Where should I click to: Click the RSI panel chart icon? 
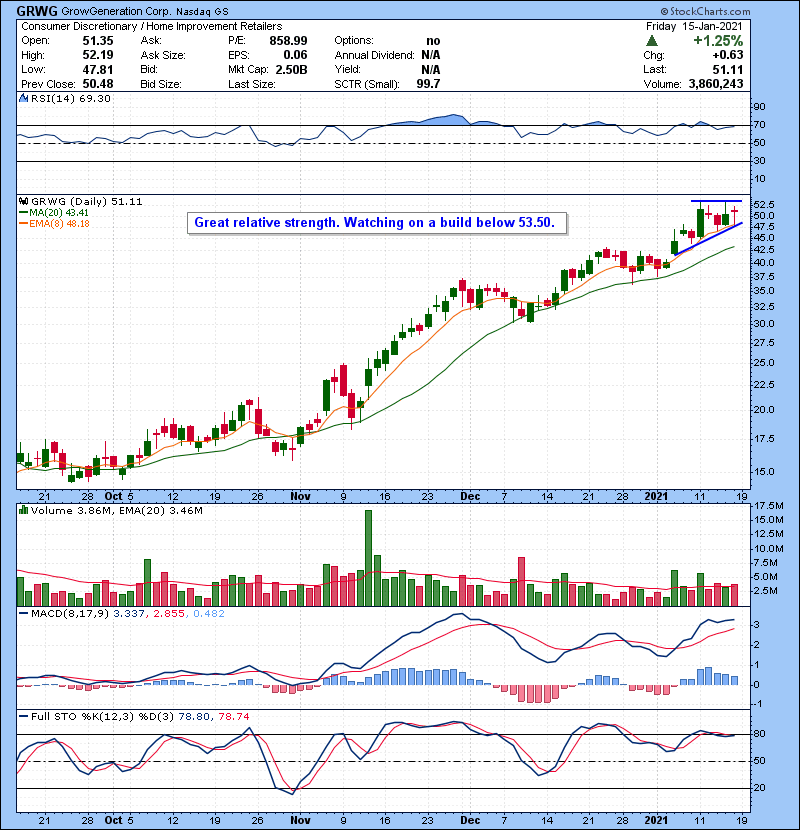point(23,98)
